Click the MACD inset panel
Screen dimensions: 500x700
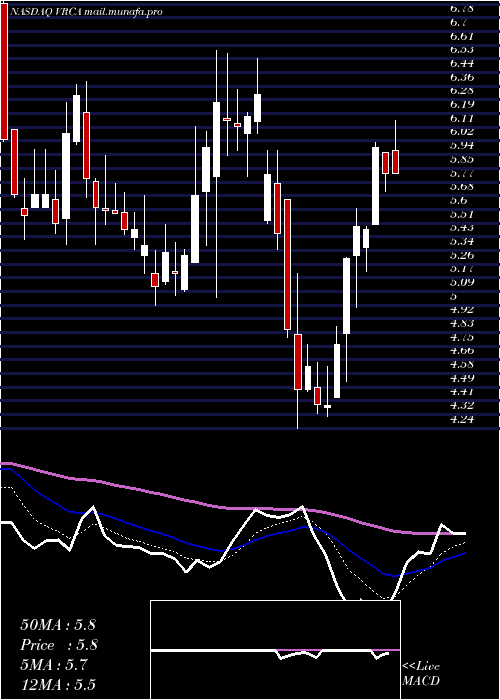click(275, 650)
